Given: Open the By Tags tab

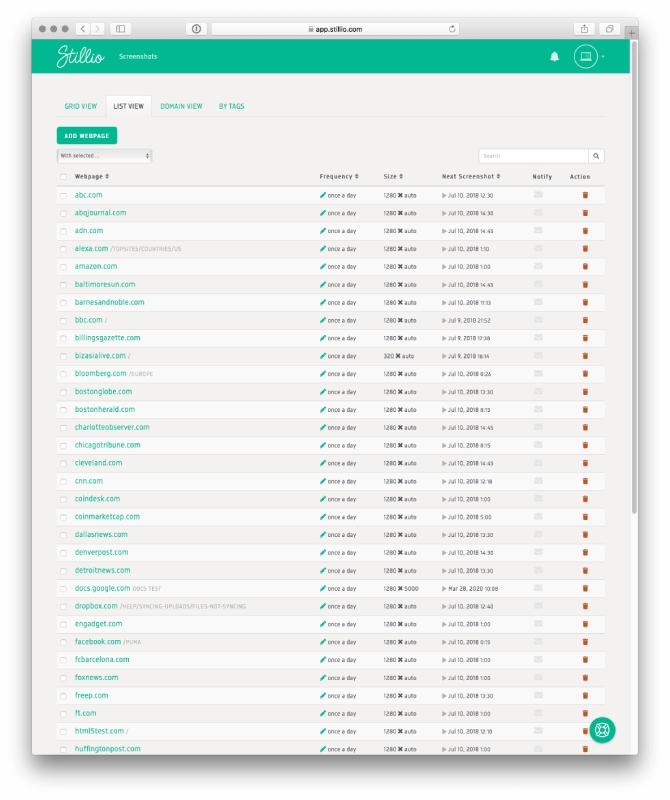Looking at the screenshot, I should [232, 106].
